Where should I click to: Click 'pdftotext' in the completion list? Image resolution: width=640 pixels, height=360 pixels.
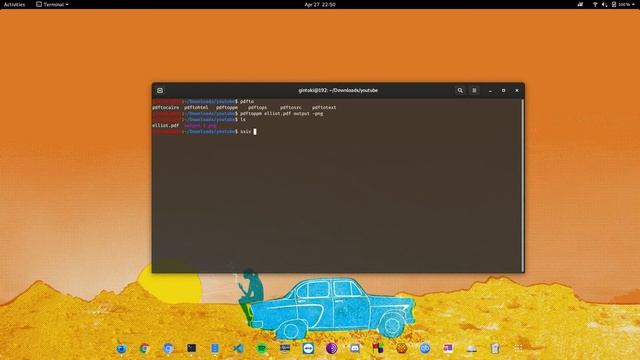point(324,107)
